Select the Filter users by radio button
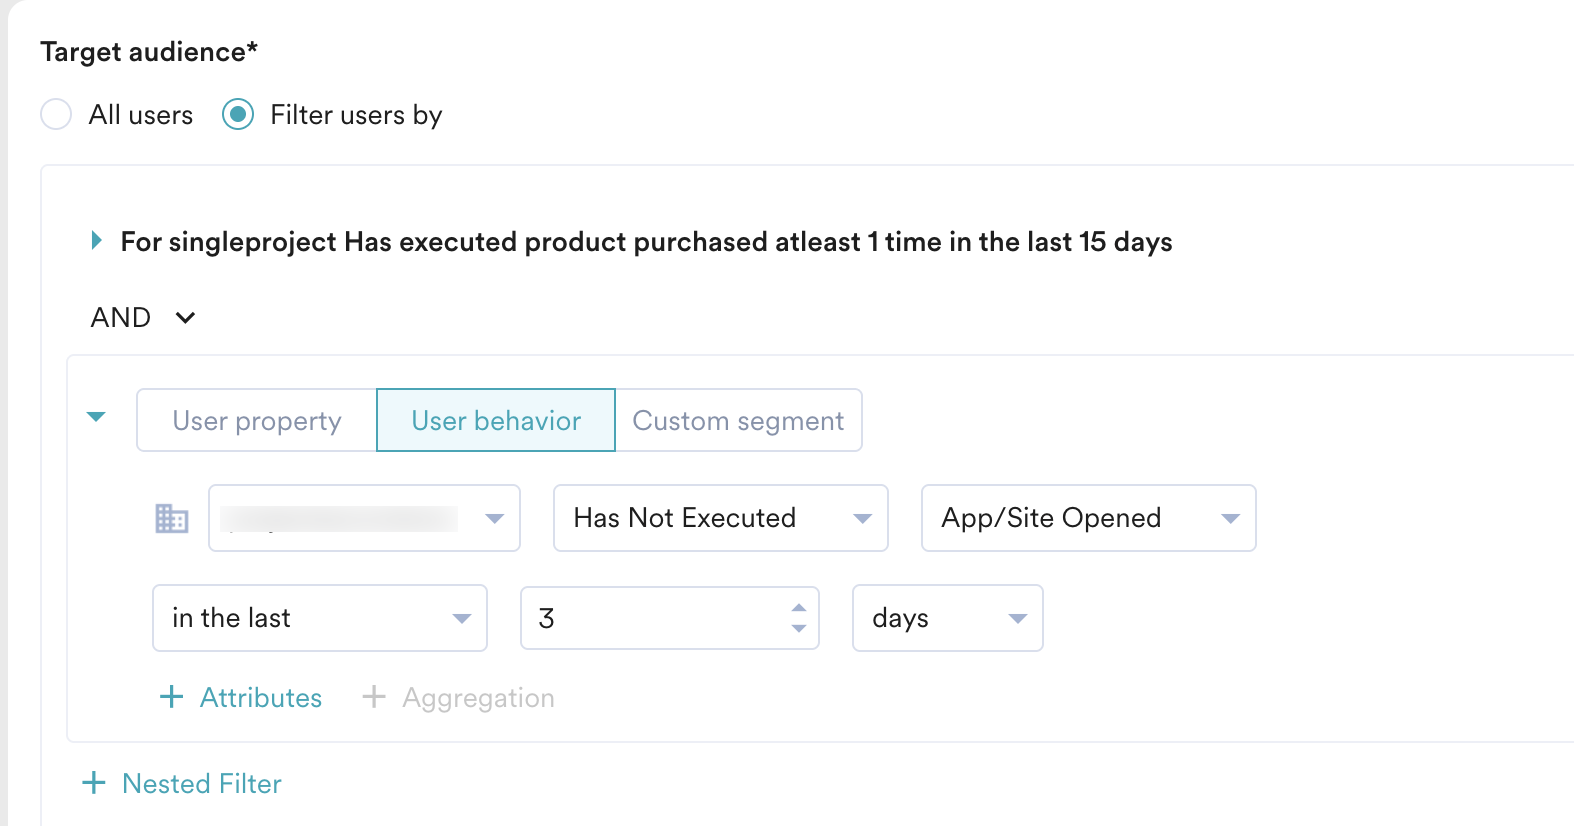1574x826 pixels. [x=238, y=115]
